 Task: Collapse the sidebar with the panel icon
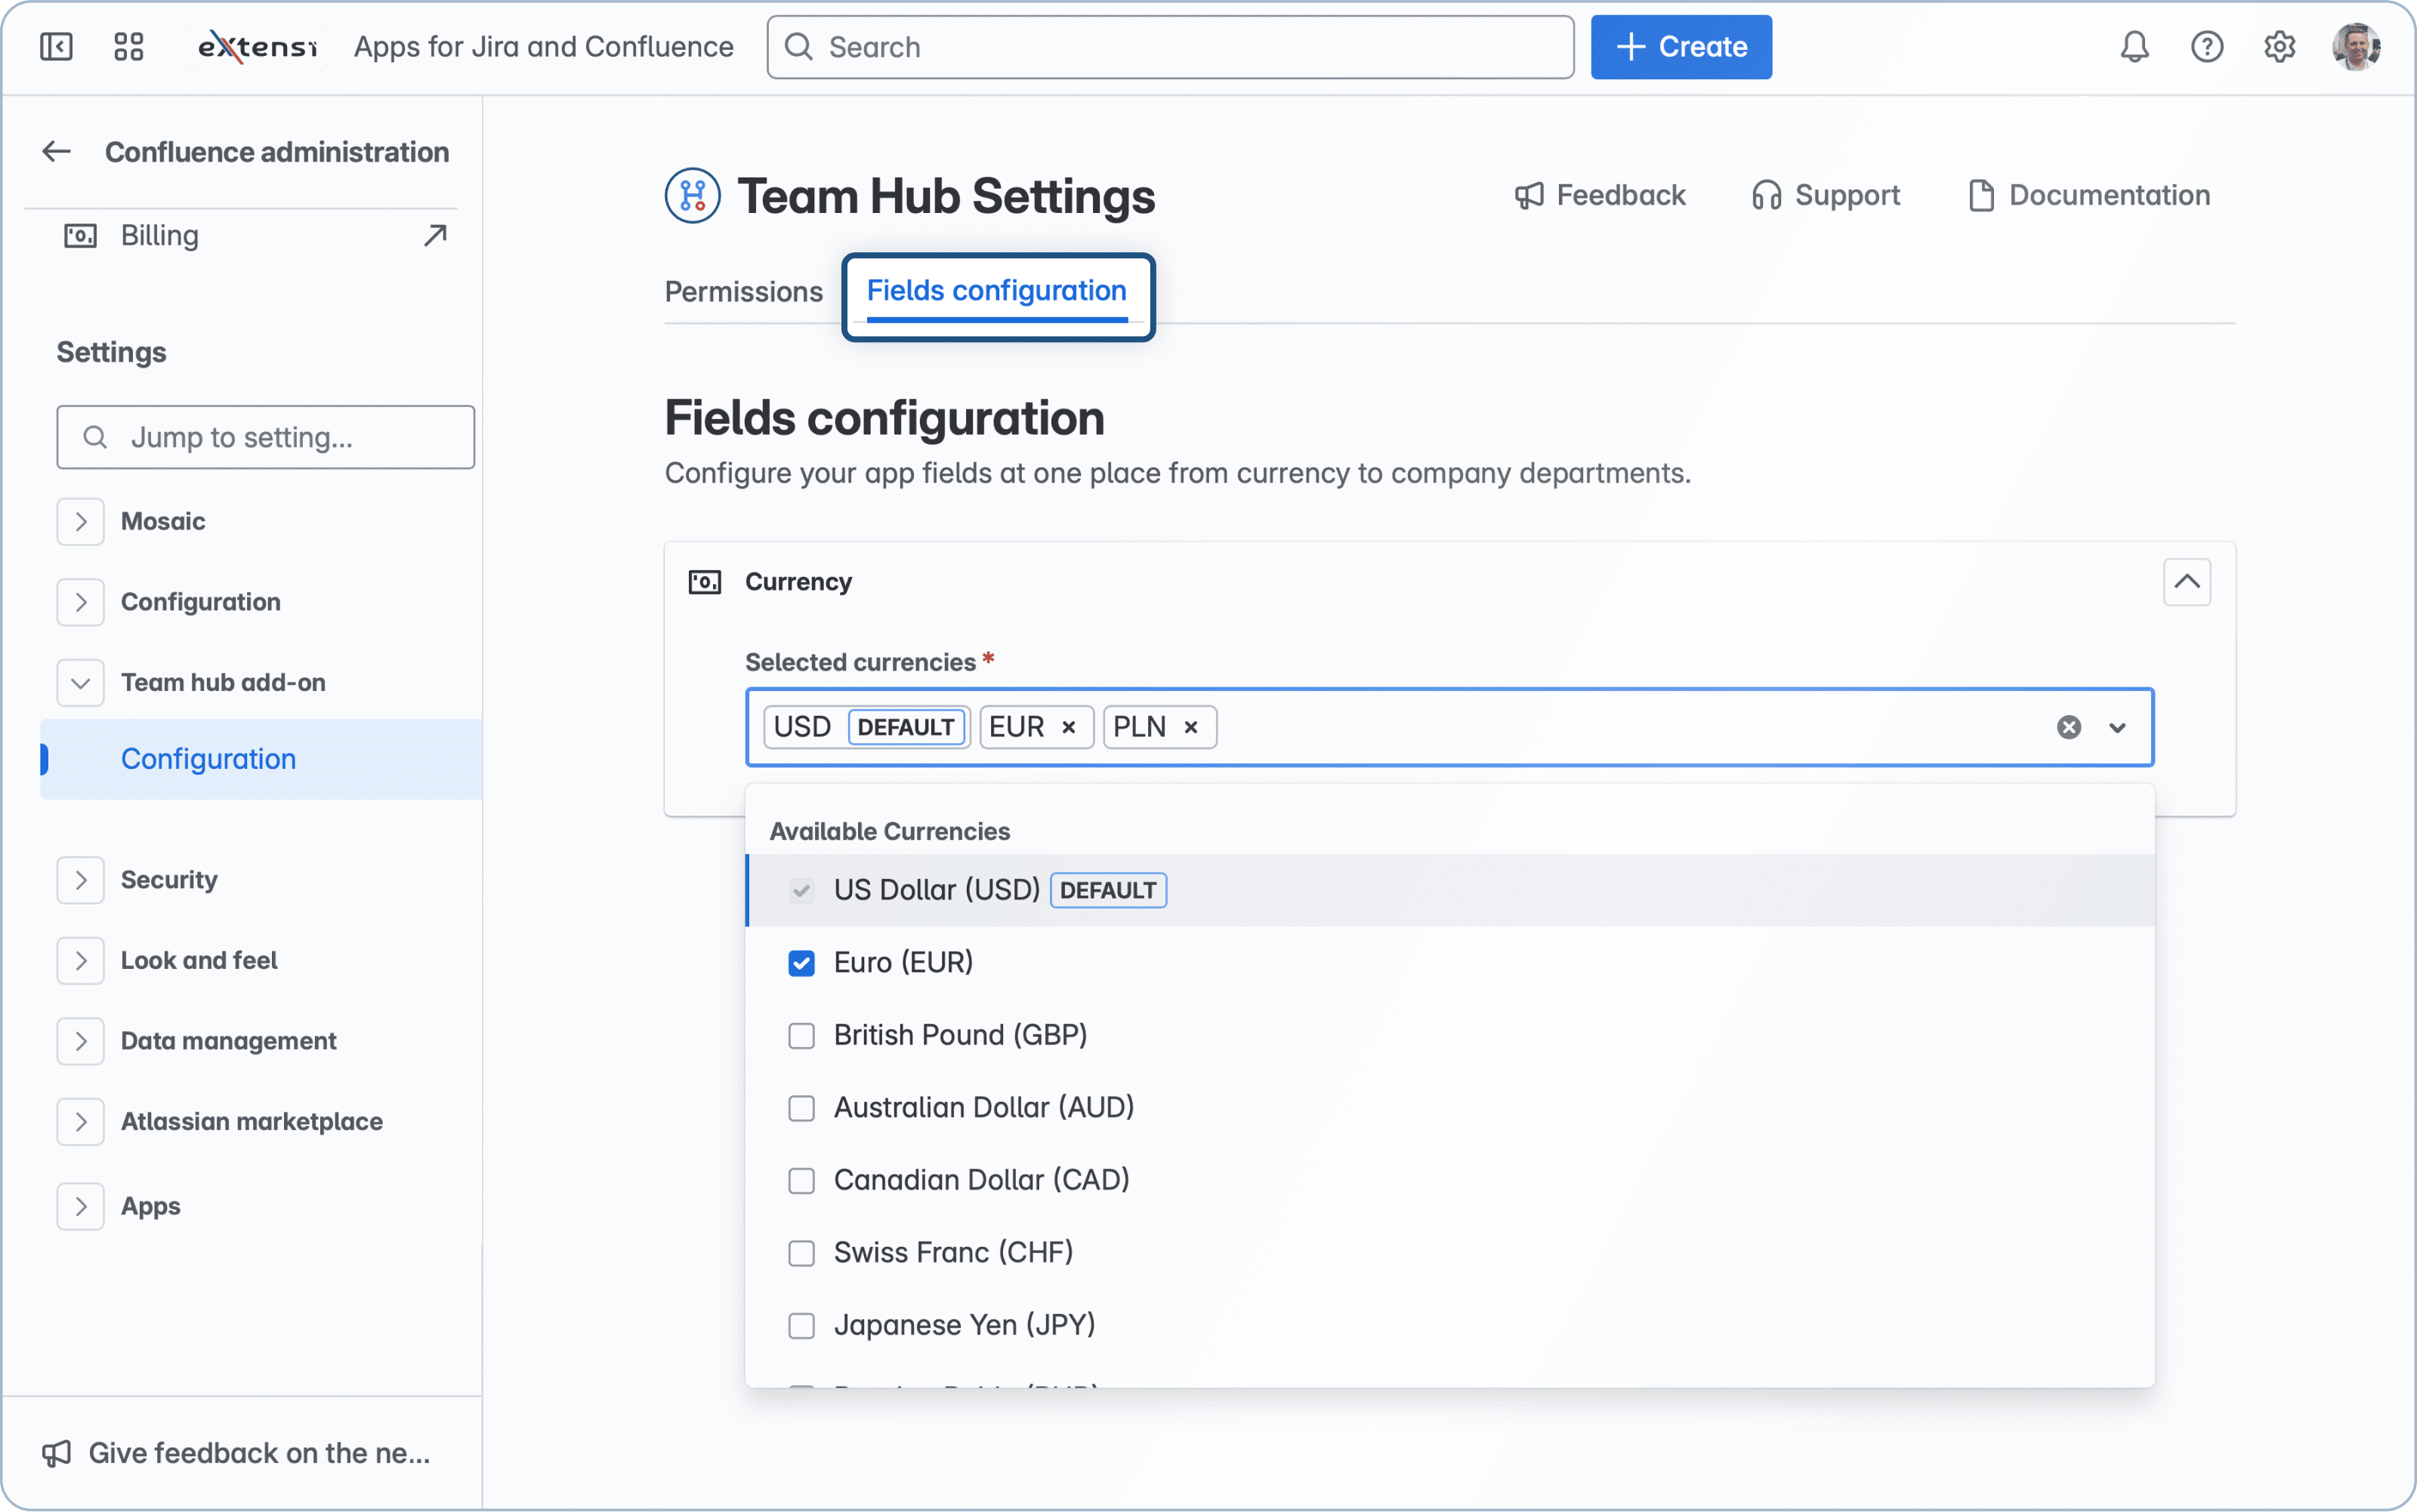point(56,46)
